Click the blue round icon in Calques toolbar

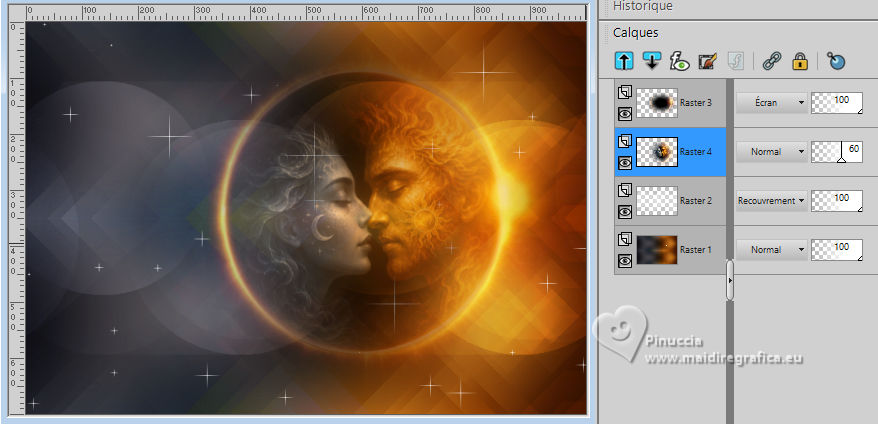[835, 60]
